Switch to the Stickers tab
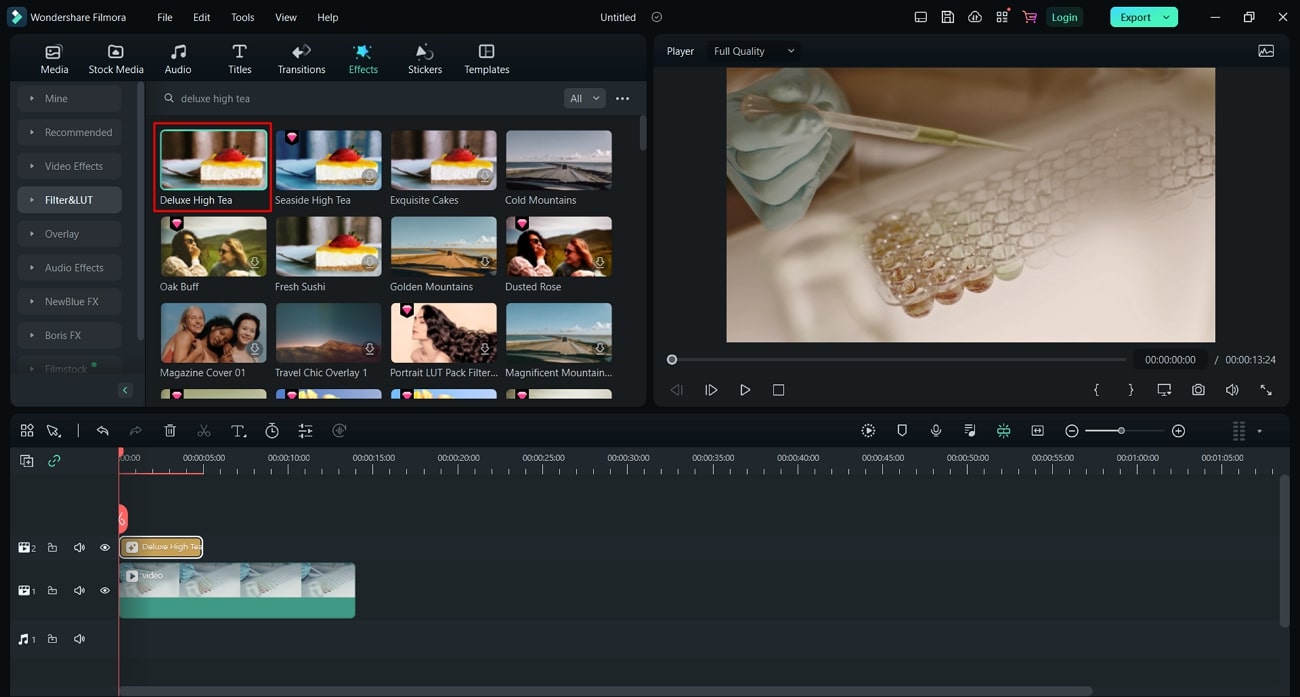Screen dimensions: 1300x697 [x=425, y=59]
